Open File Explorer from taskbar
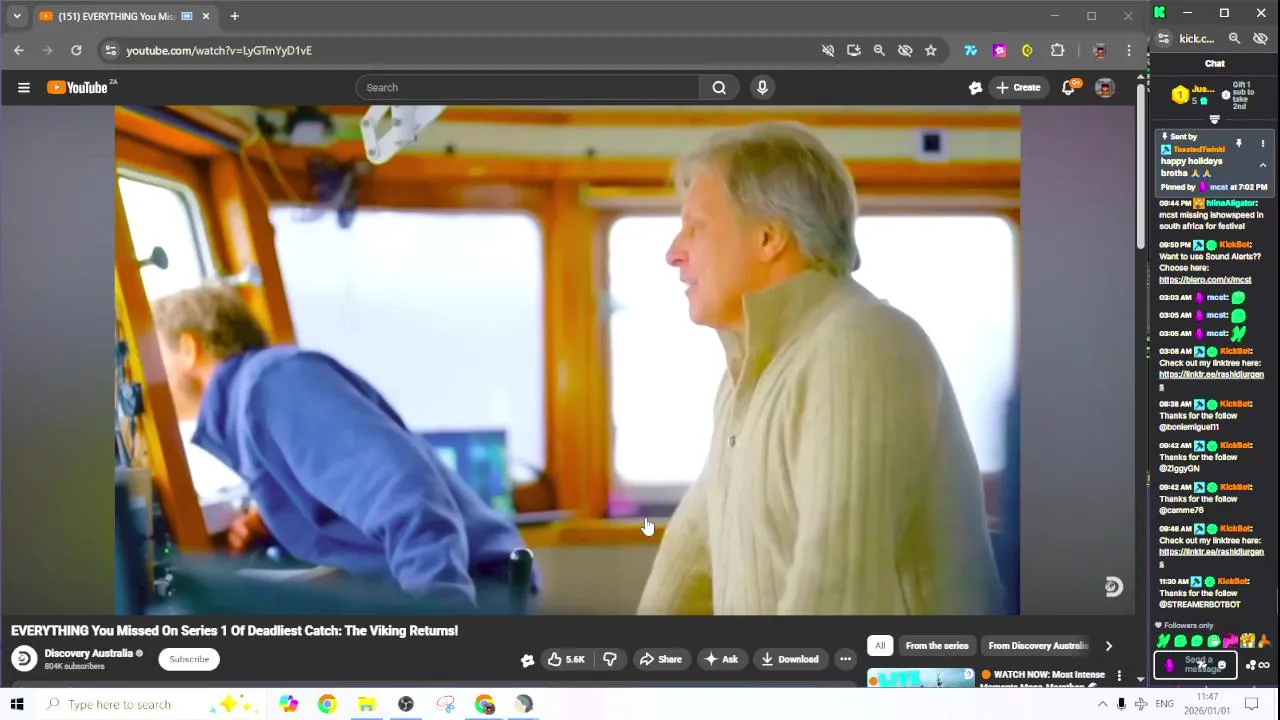This screenshot has height=720, width=1280. [366, 704]
